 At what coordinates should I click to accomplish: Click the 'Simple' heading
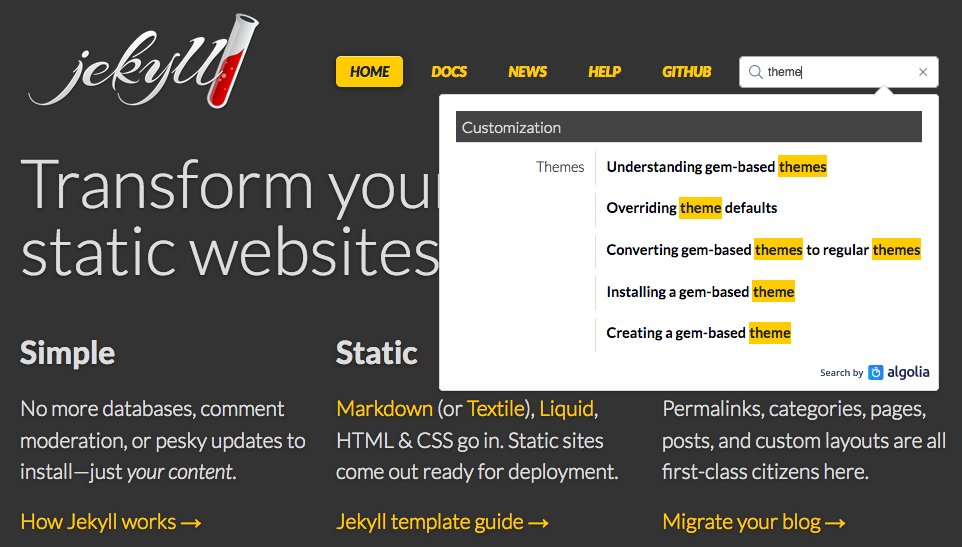point(67,354)
